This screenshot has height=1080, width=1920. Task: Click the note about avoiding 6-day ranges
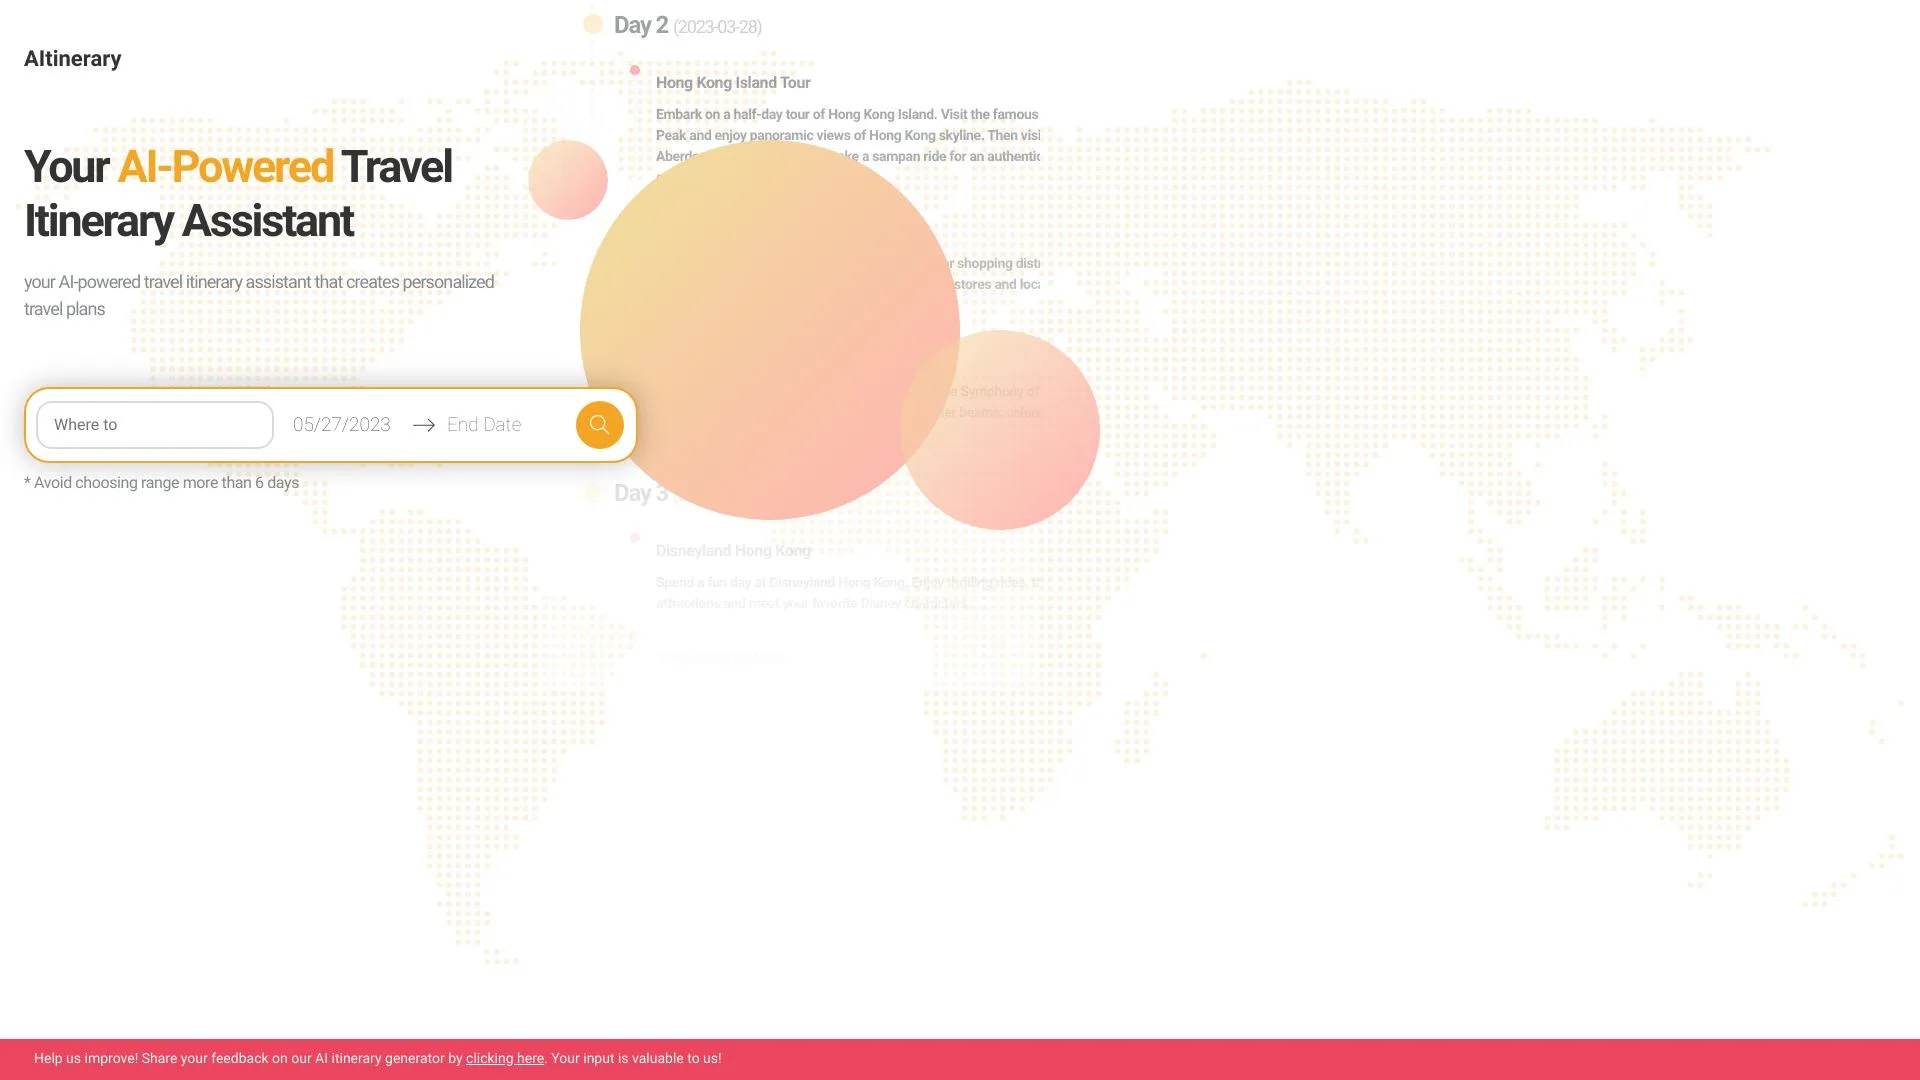click(x=161, y=483)
